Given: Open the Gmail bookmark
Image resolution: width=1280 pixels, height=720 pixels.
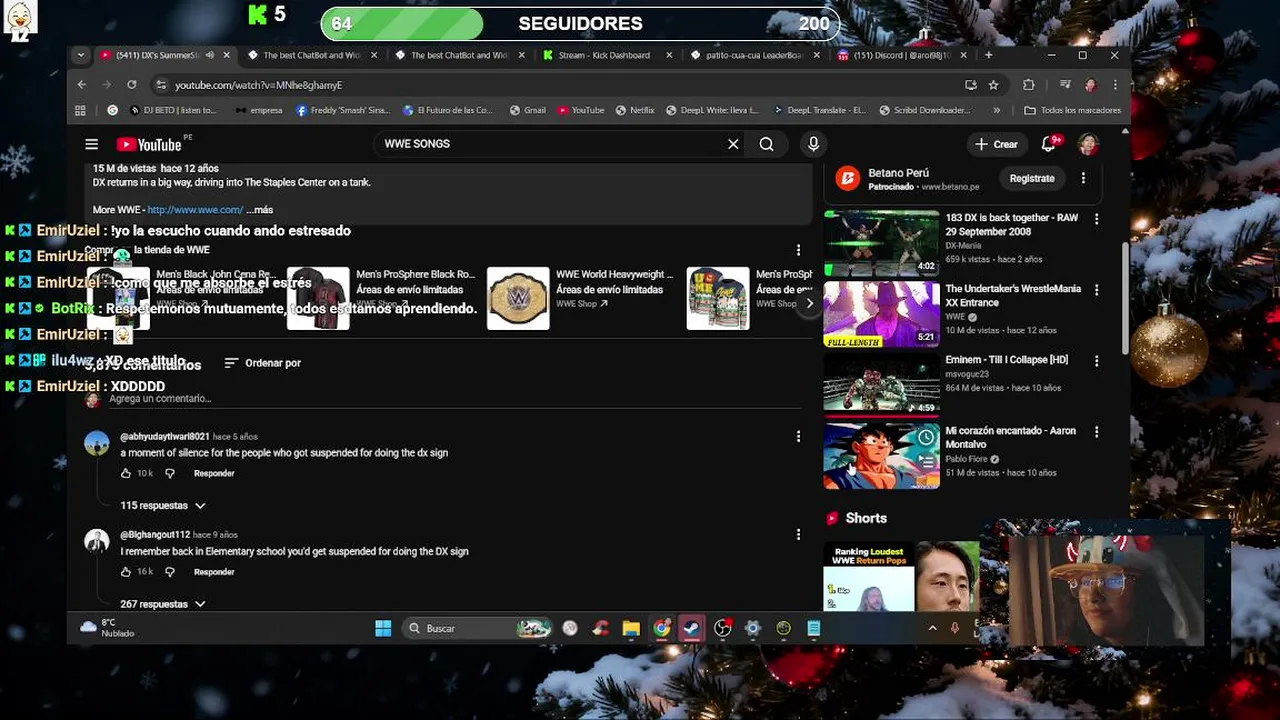Looking at the screenshot, I should tap(528, 110).
